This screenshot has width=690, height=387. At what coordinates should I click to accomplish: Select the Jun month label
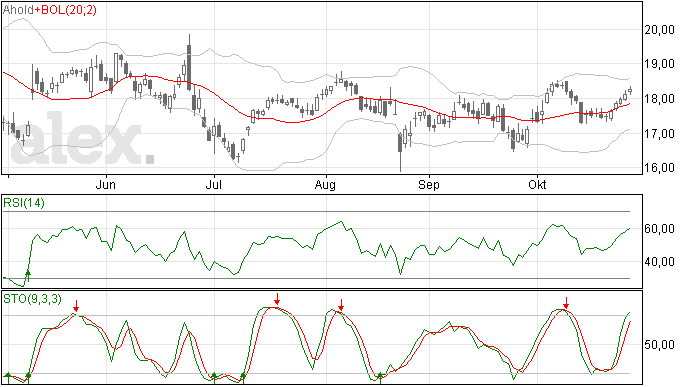(106, 185)
